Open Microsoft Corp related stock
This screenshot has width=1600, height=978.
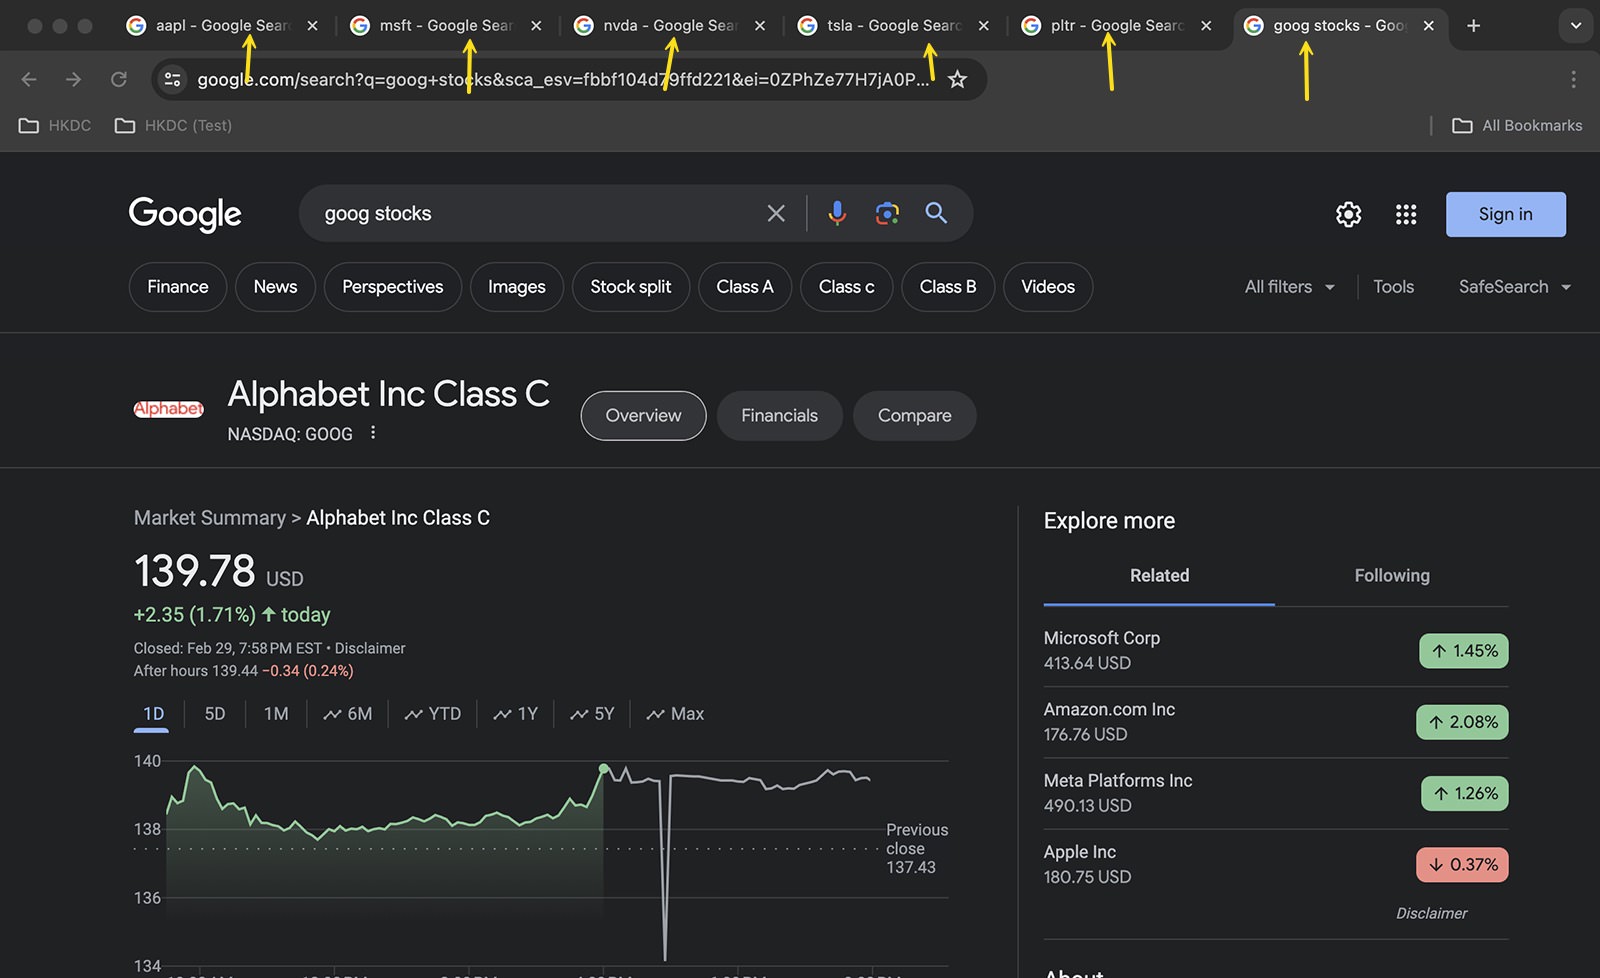[1276, 651]
